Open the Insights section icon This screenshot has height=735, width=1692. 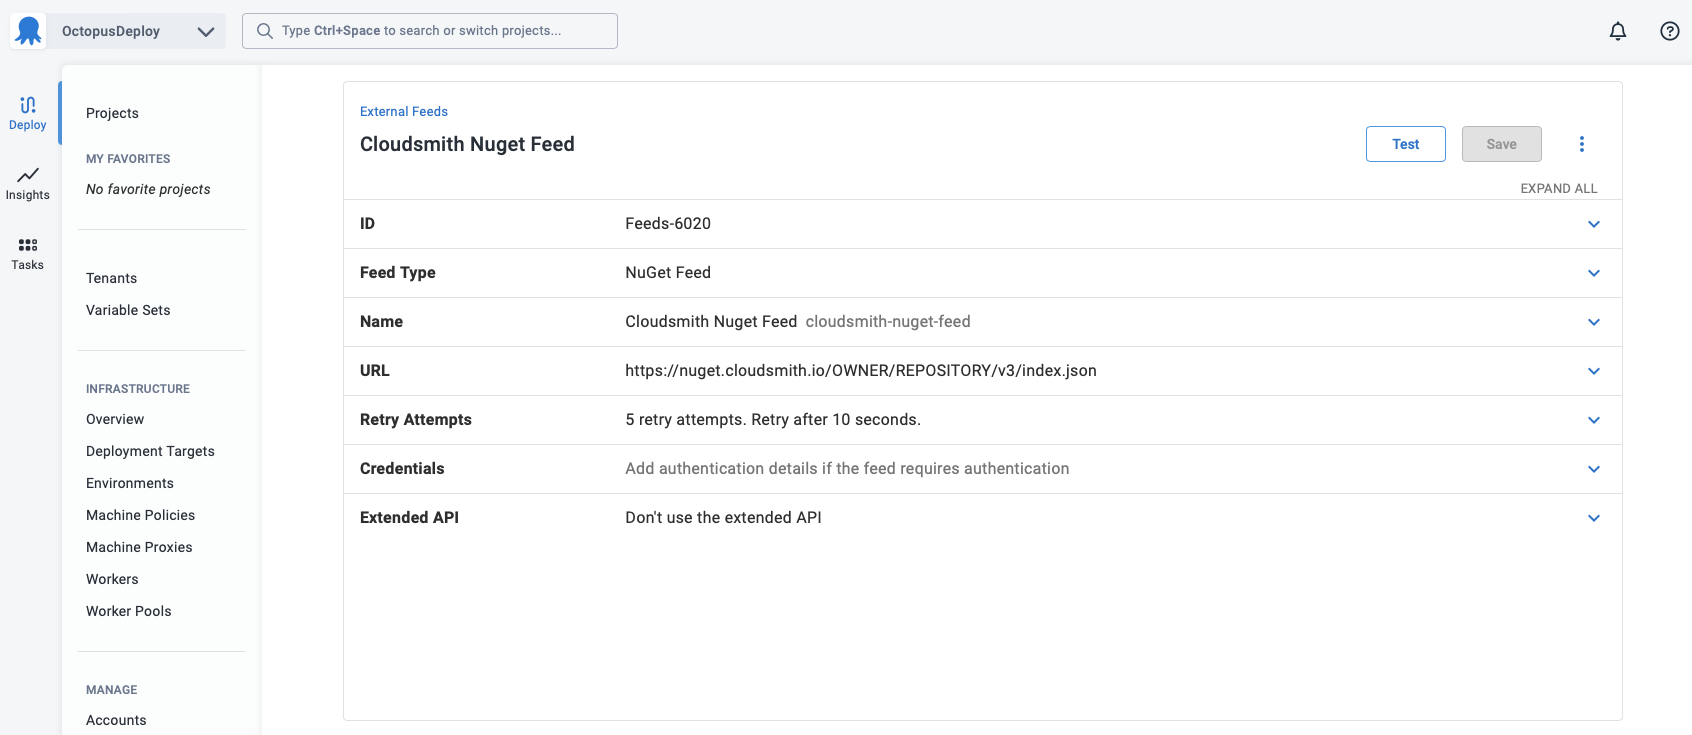click(28, 183)
